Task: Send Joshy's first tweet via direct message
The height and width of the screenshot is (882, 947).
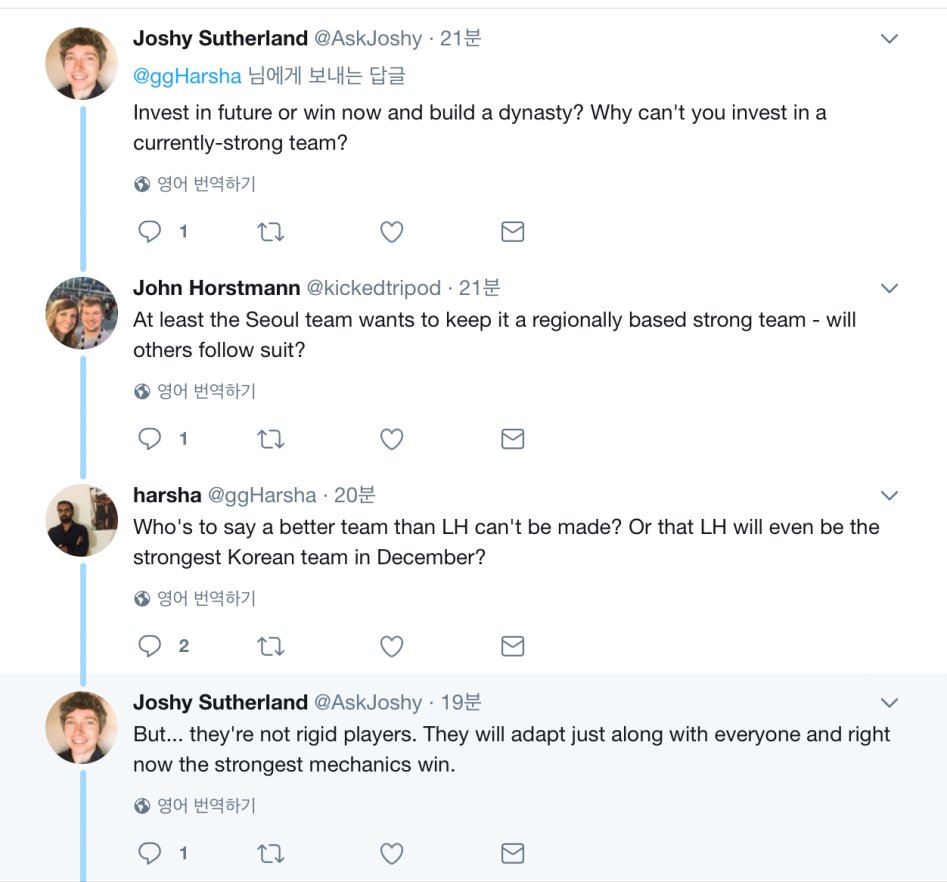Action: point(512,232)
